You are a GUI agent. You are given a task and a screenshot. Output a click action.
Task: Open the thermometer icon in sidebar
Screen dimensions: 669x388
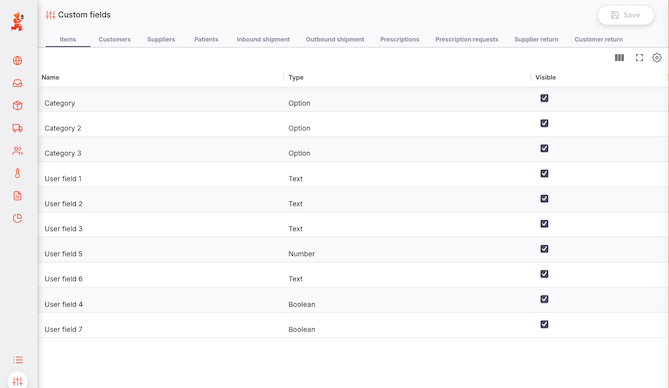pyautogui.click(x=17, y=173)
